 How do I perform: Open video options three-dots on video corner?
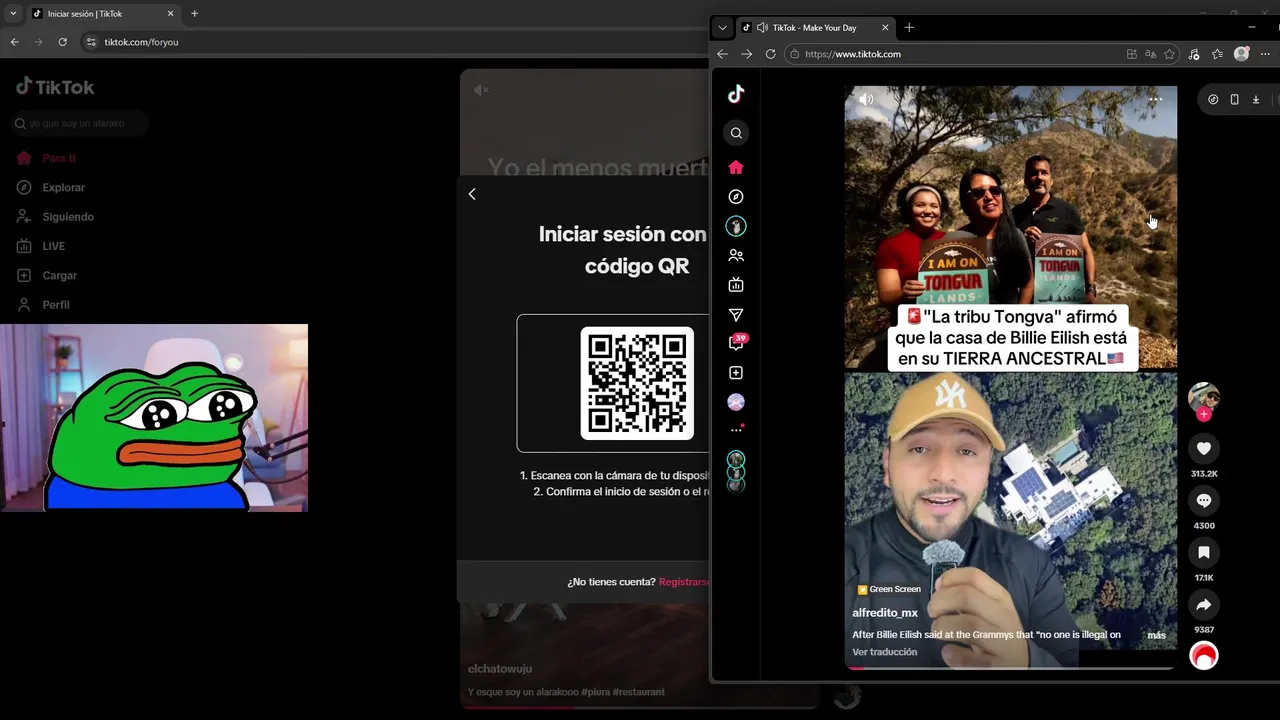tap(1155, 100)
